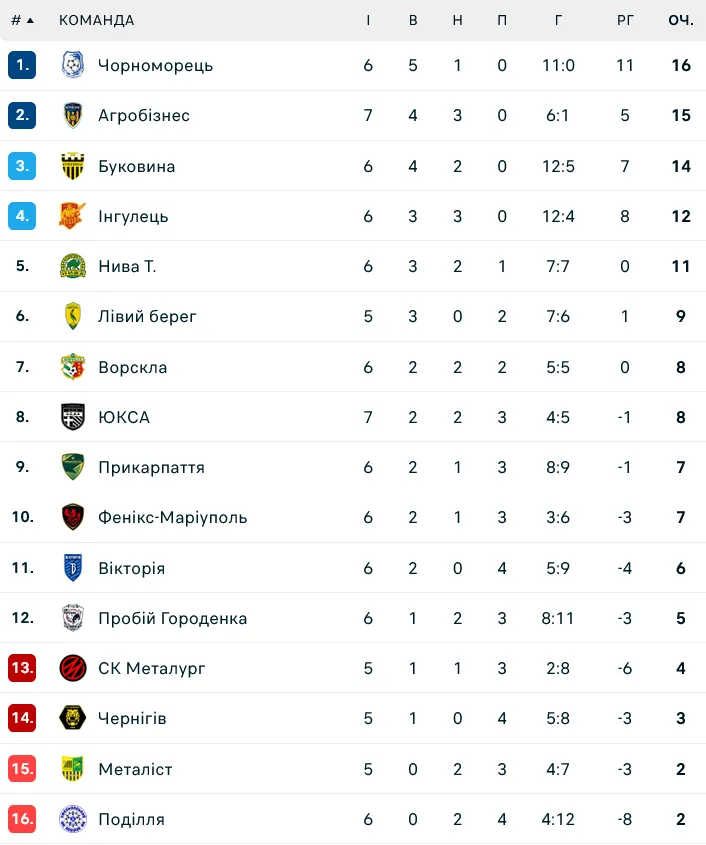Sort by the ОЧ. points column header
The image size is (706, 845).
point(681,20)
